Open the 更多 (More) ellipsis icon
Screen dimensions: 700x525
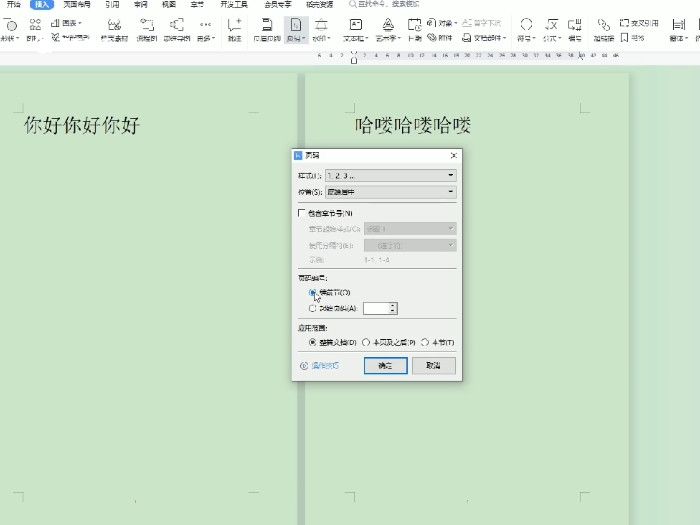tap(205, 25)
